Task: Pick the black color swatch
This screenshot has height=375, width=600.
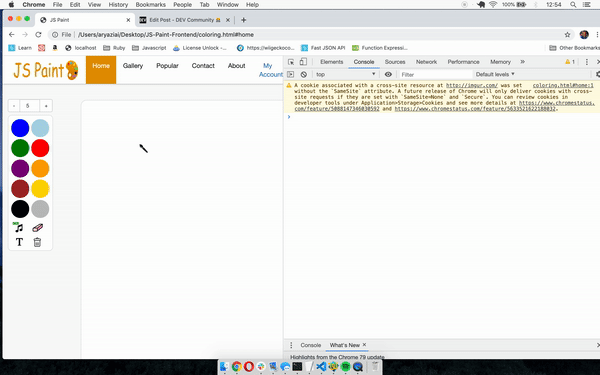Action: click(20, 209)
